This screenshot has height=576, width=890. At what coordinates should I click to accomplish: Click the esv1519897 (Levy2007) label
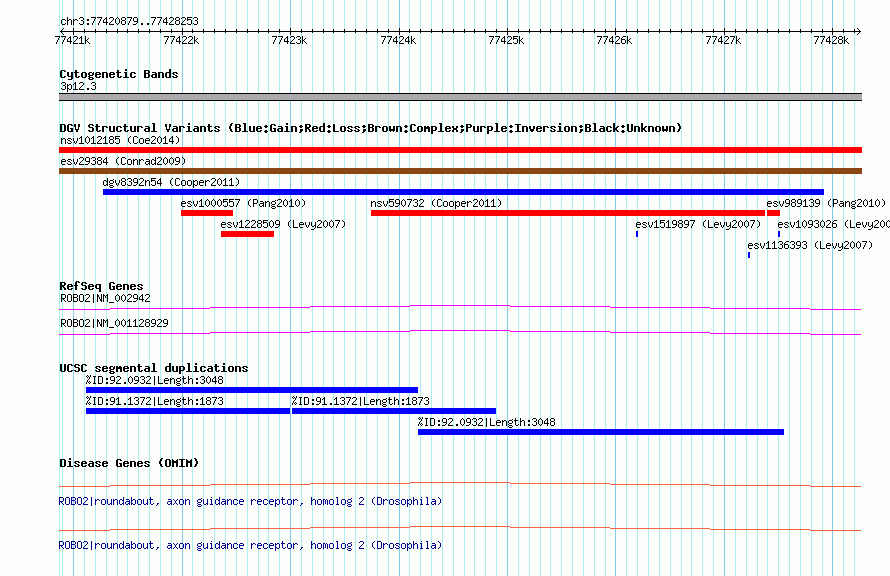click(x=698, y=224)
